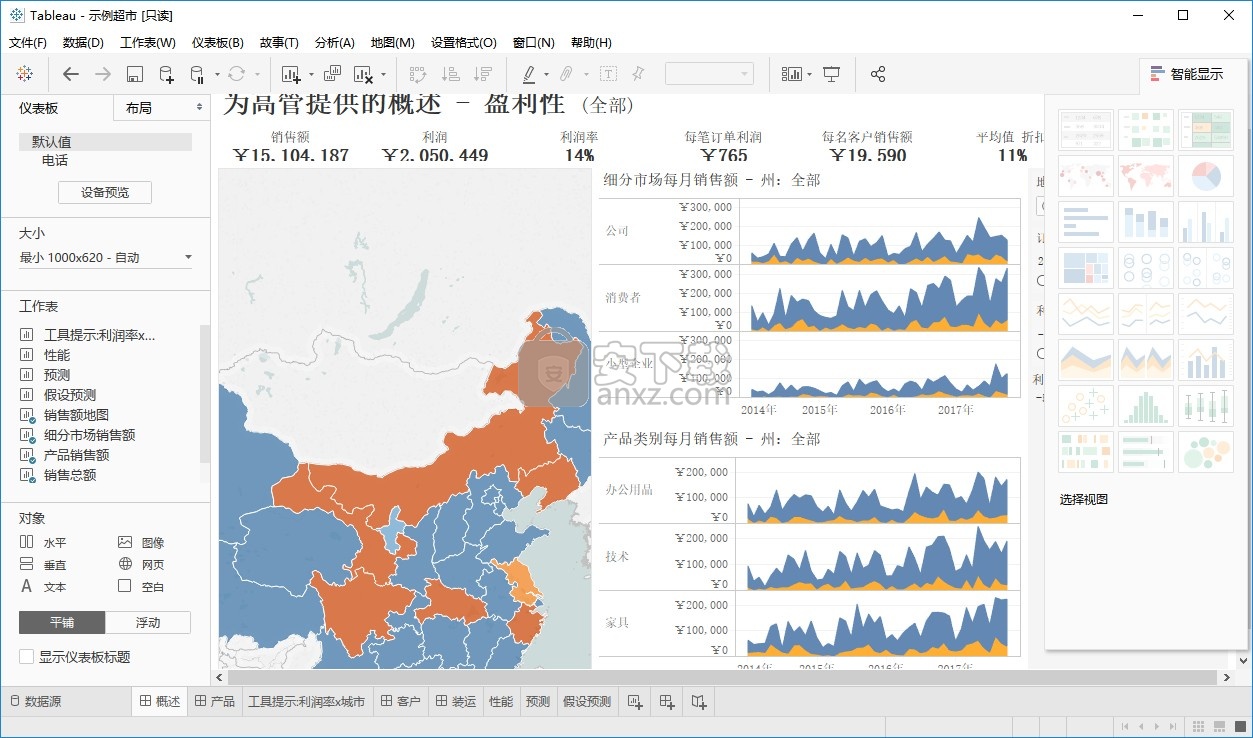Click the new worksheet chart icon

(291, 74)
